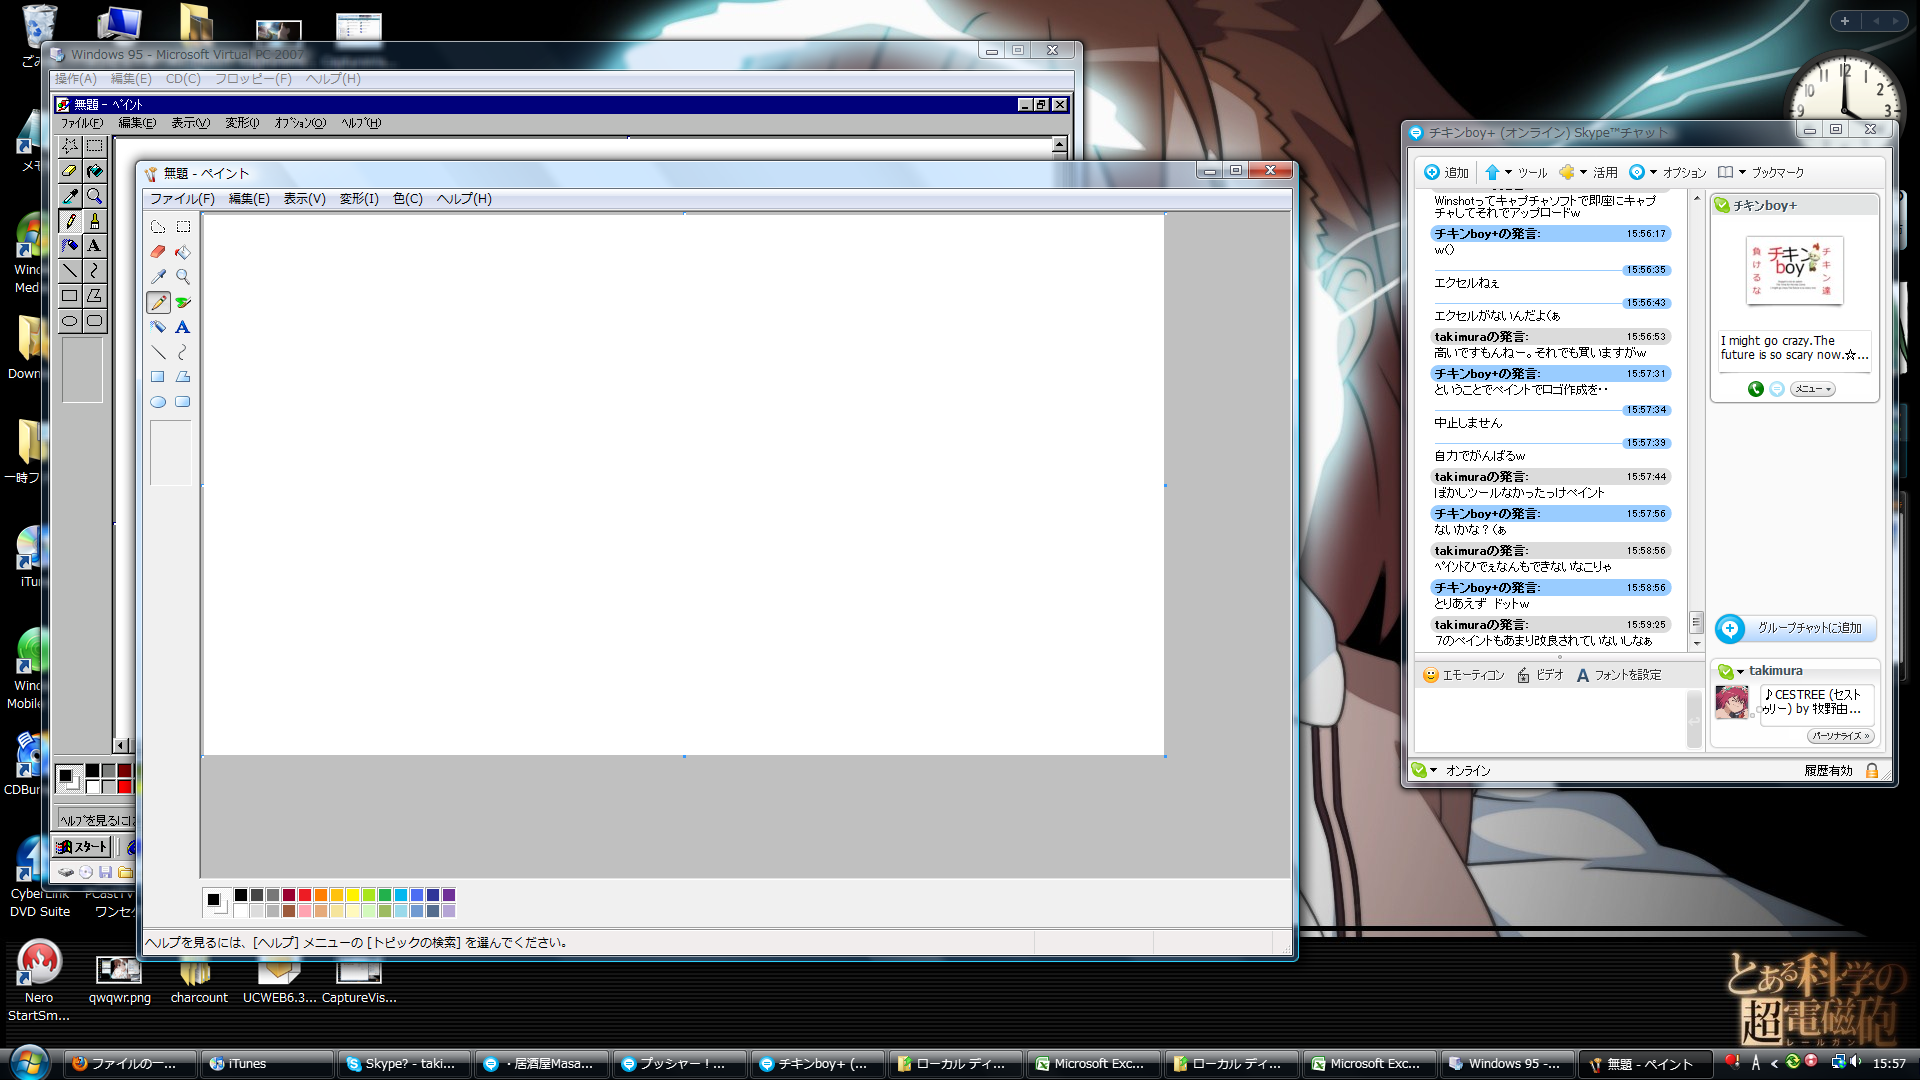Select the magnifier tool in Vista Paint

pos(183,277)
